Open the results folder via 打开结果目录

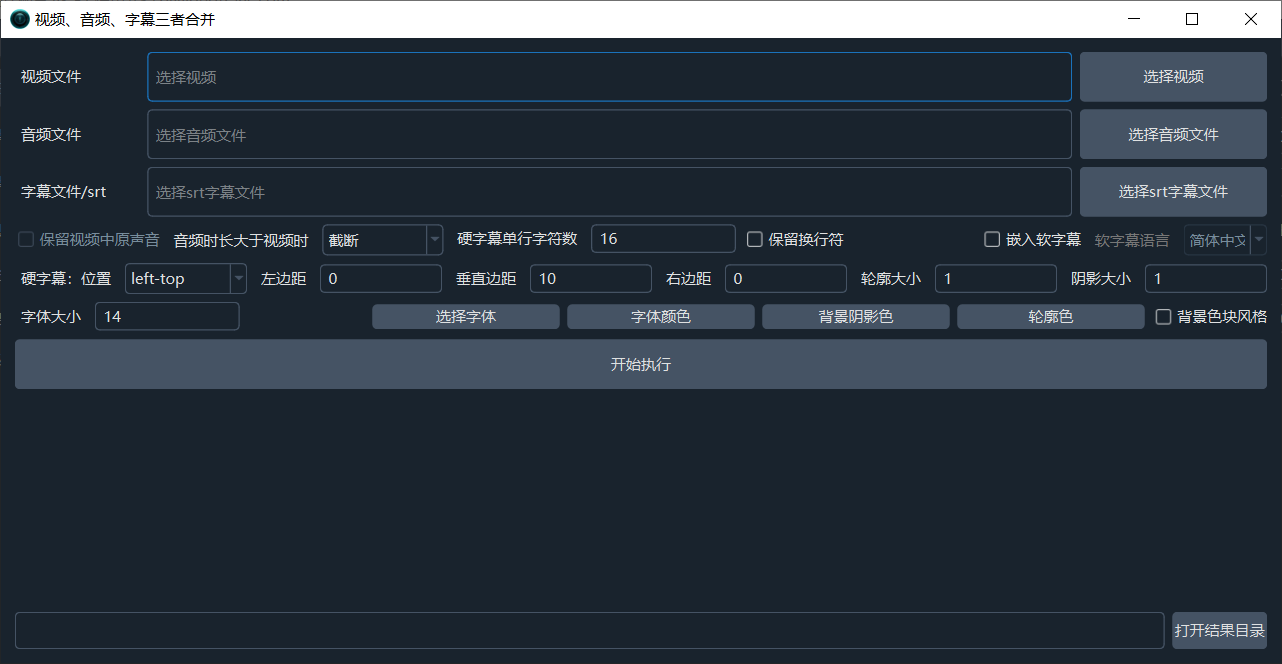1219,631
